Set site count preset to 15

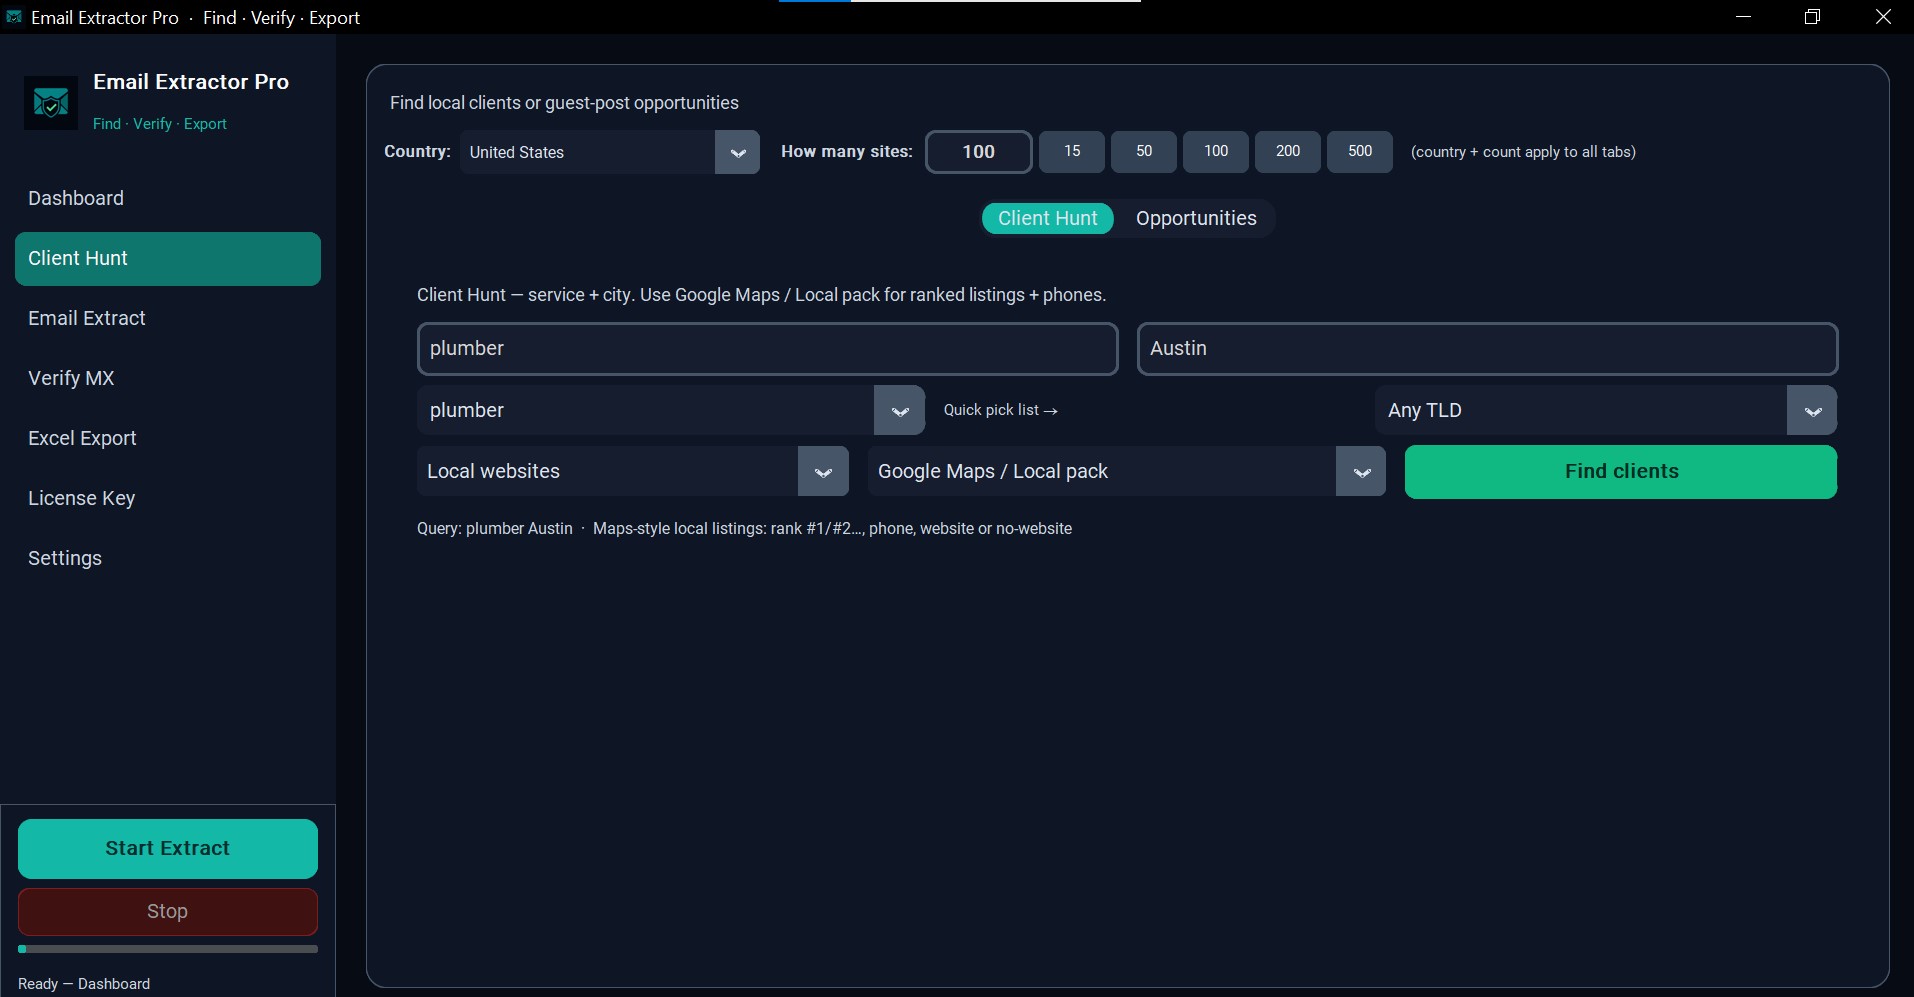1072,151
